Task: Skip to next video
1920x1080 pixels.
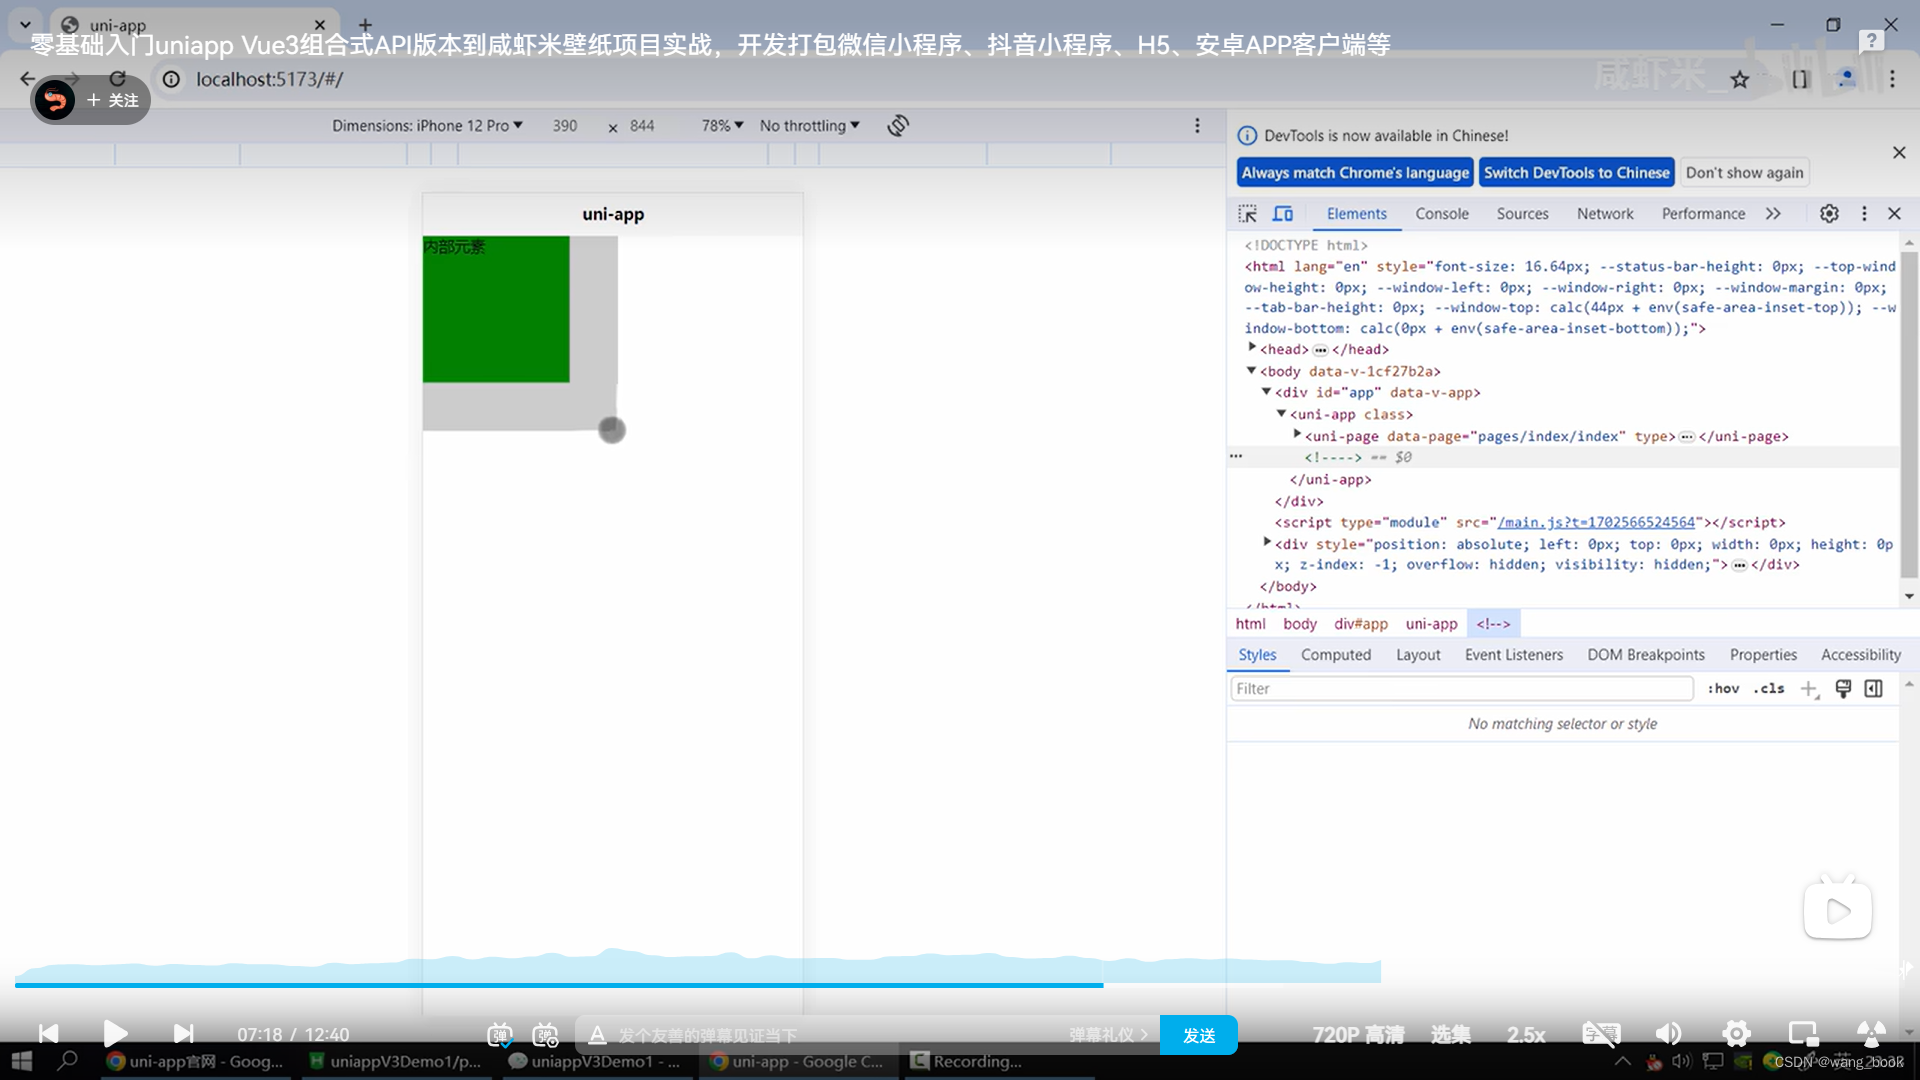Action: (x=183, y=1034)
